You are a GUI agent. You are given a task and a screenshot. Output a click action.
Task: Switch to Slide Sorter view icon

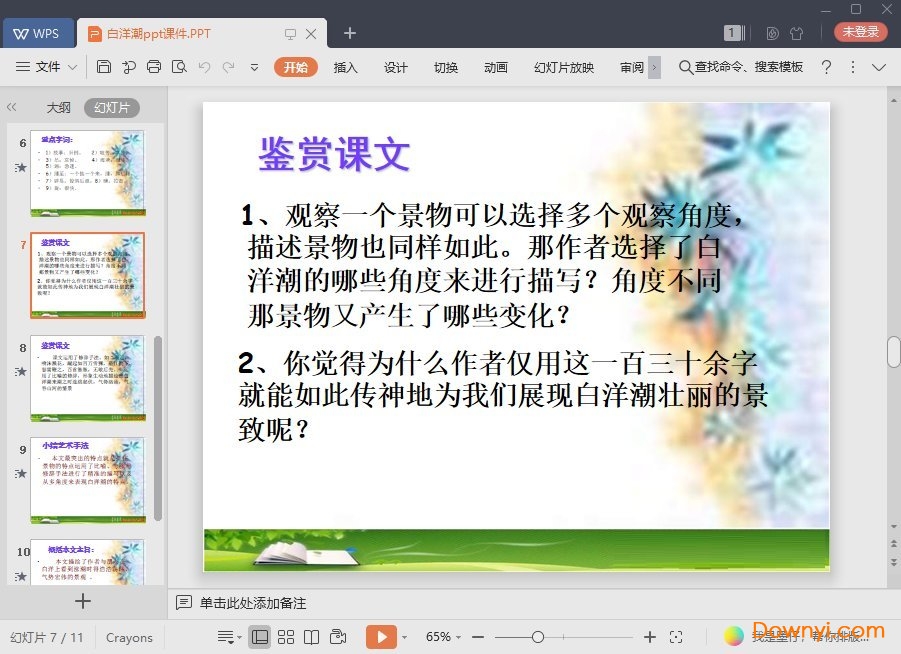[x=286, y=637]
